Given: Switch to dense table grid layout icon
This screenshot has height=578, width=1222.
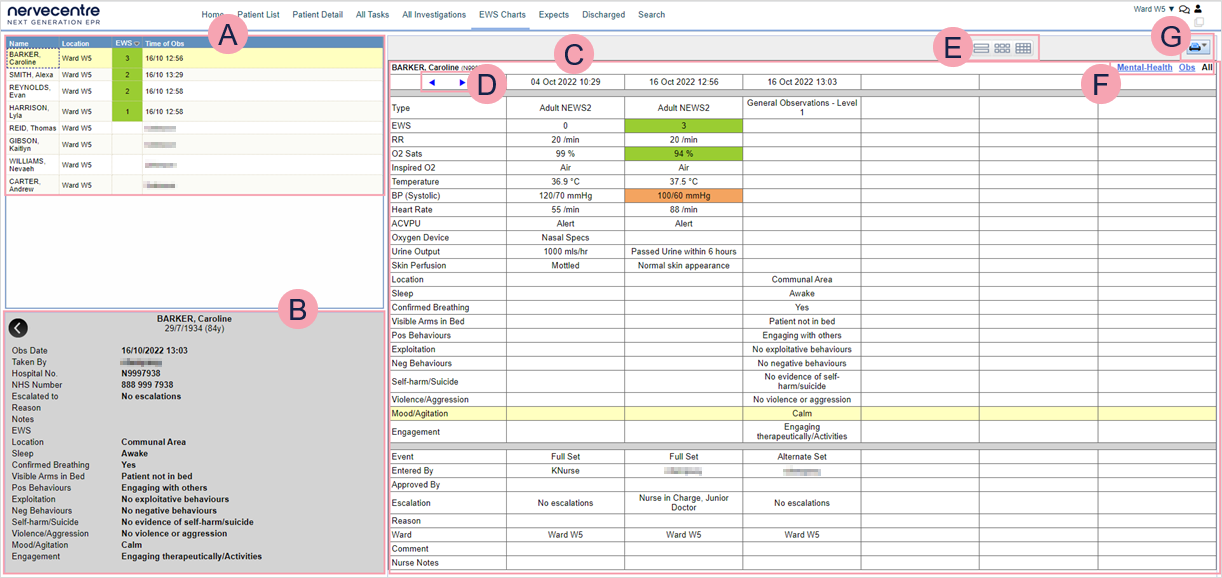Looking at the screenshot, I should pyautogui.click(x=1023, y=48).
